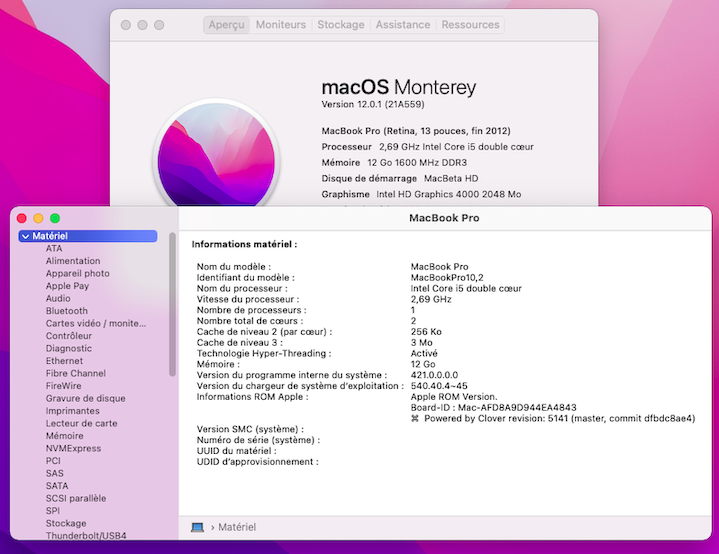
Task: Select FireWire in the sidebar
Action: point(63,386)
